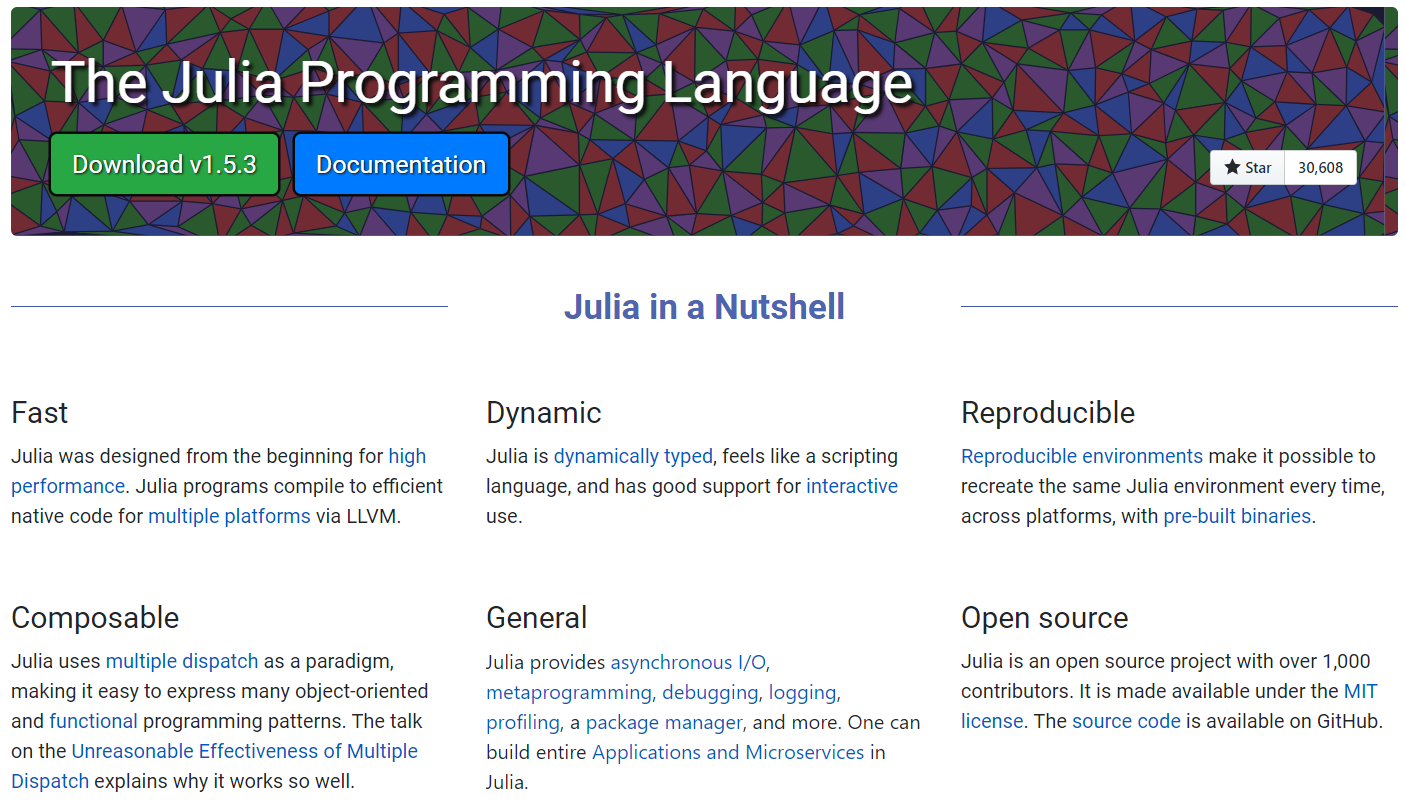
Task: Click the 'General' section heading
Action: click(537, 617)
